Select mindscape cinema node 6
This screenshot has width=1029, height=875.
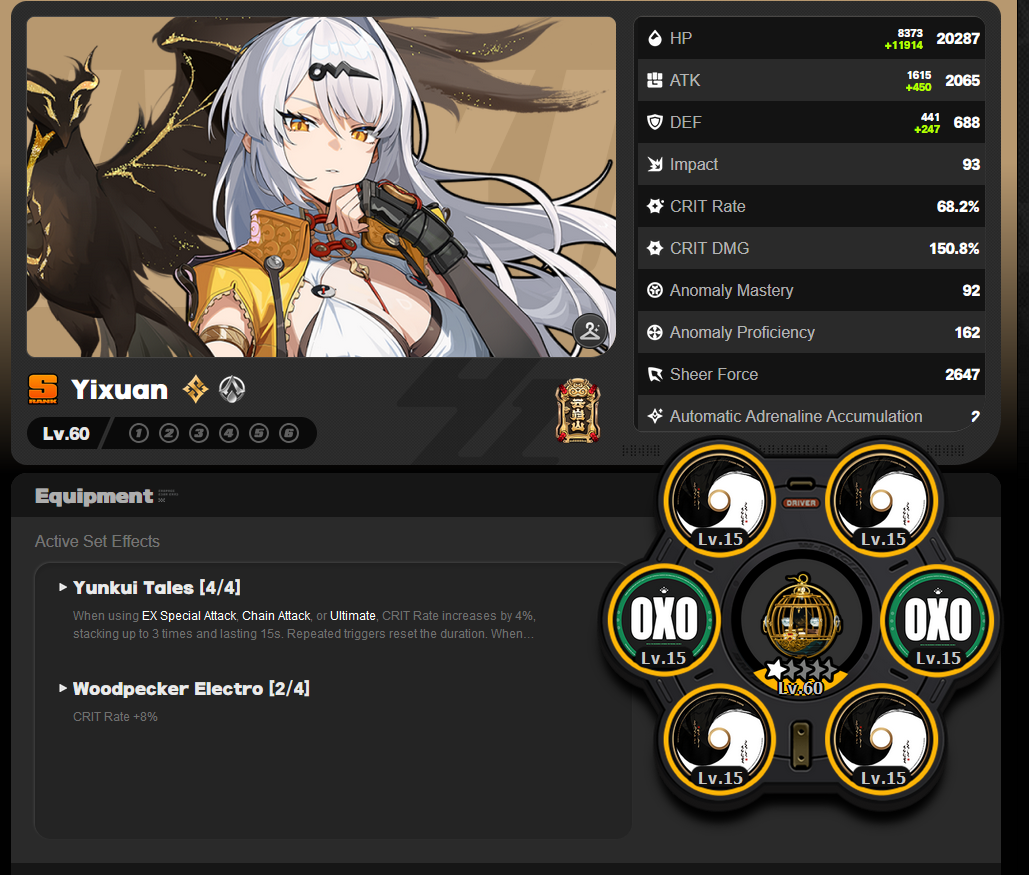coord(289,433)
